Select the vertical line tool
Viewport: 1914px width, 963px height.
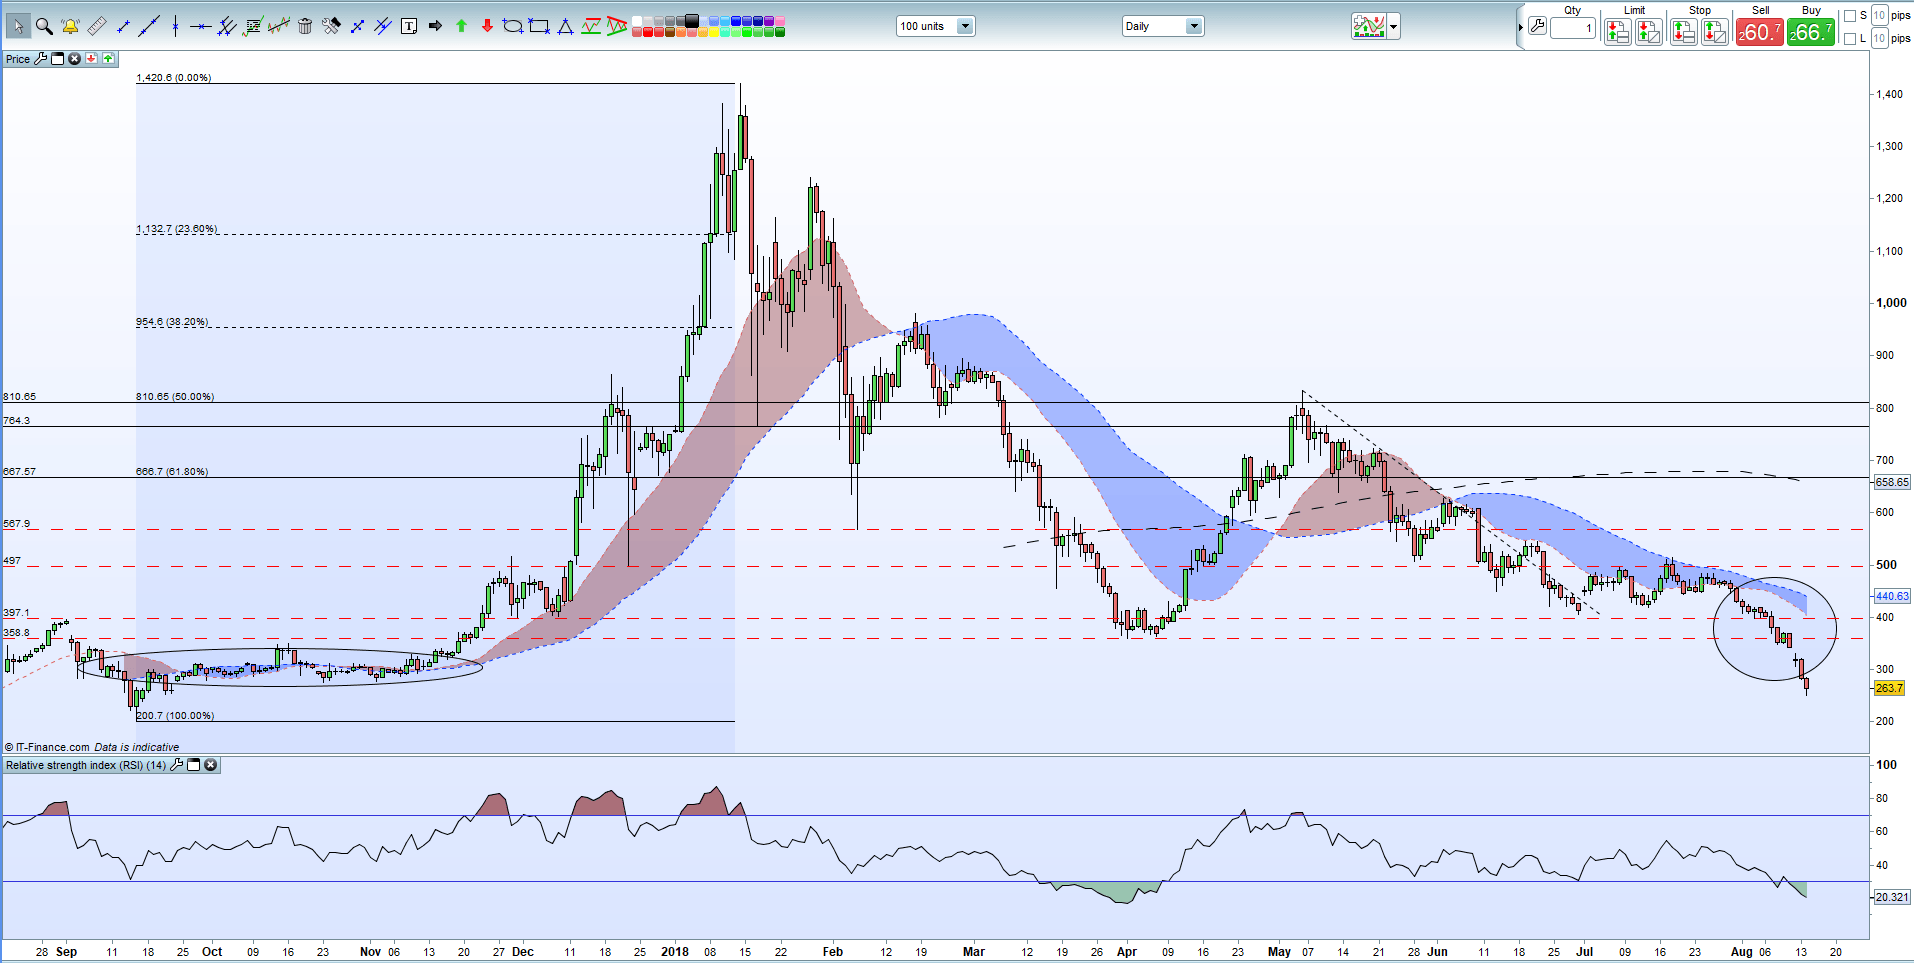[x=175, y=26]
